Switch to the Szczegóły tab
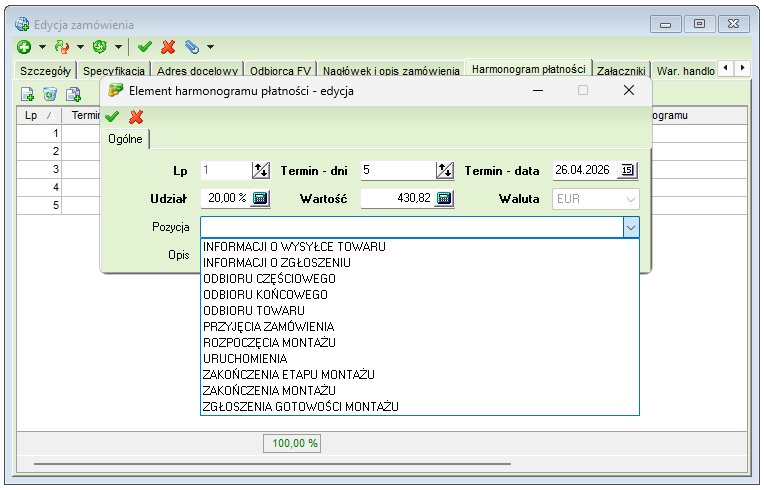 [45, 71]
